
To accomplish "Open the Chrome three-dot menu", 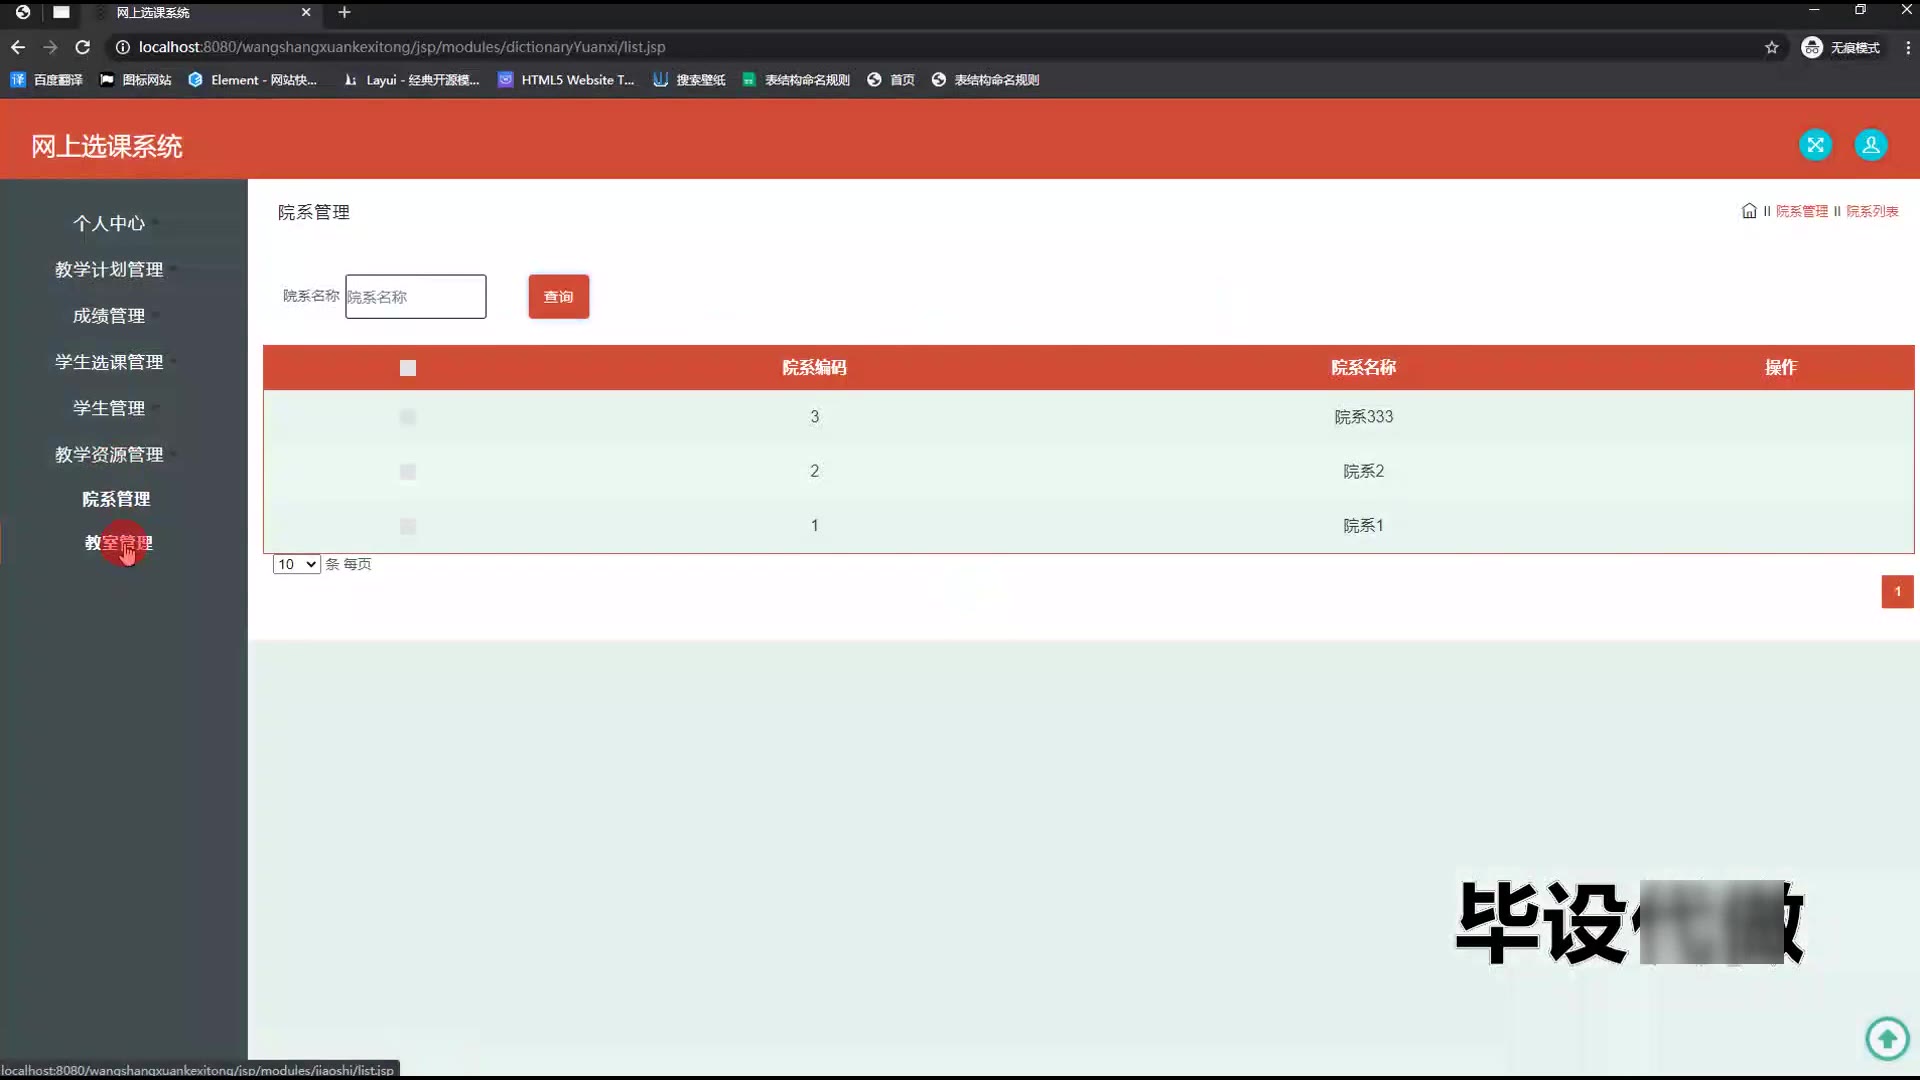I will [1907, 47].
